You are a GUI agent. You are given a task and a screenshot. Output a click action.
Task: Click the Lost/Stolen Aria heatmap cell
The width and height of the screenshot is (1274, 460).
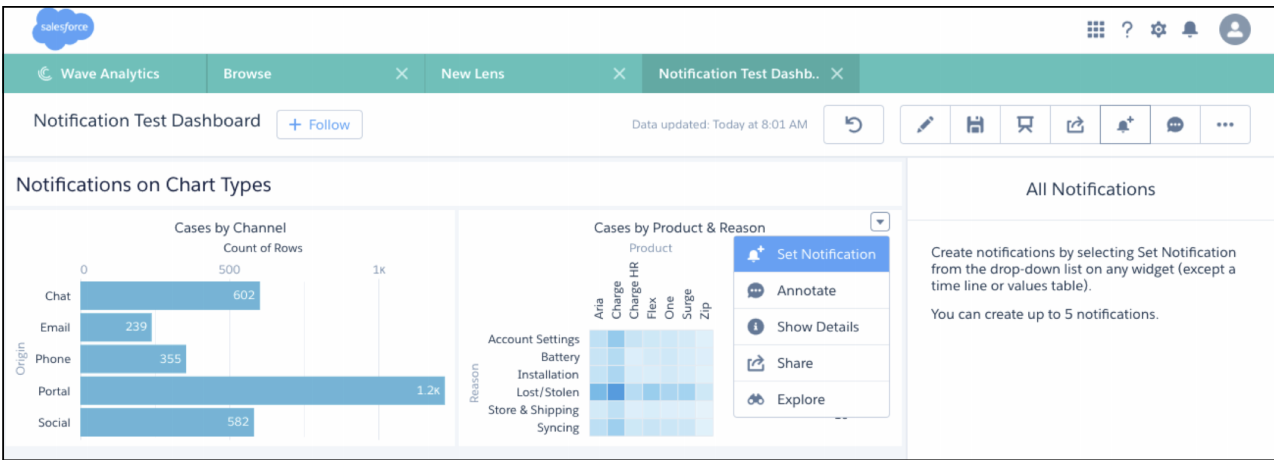[x=598, y=392]
